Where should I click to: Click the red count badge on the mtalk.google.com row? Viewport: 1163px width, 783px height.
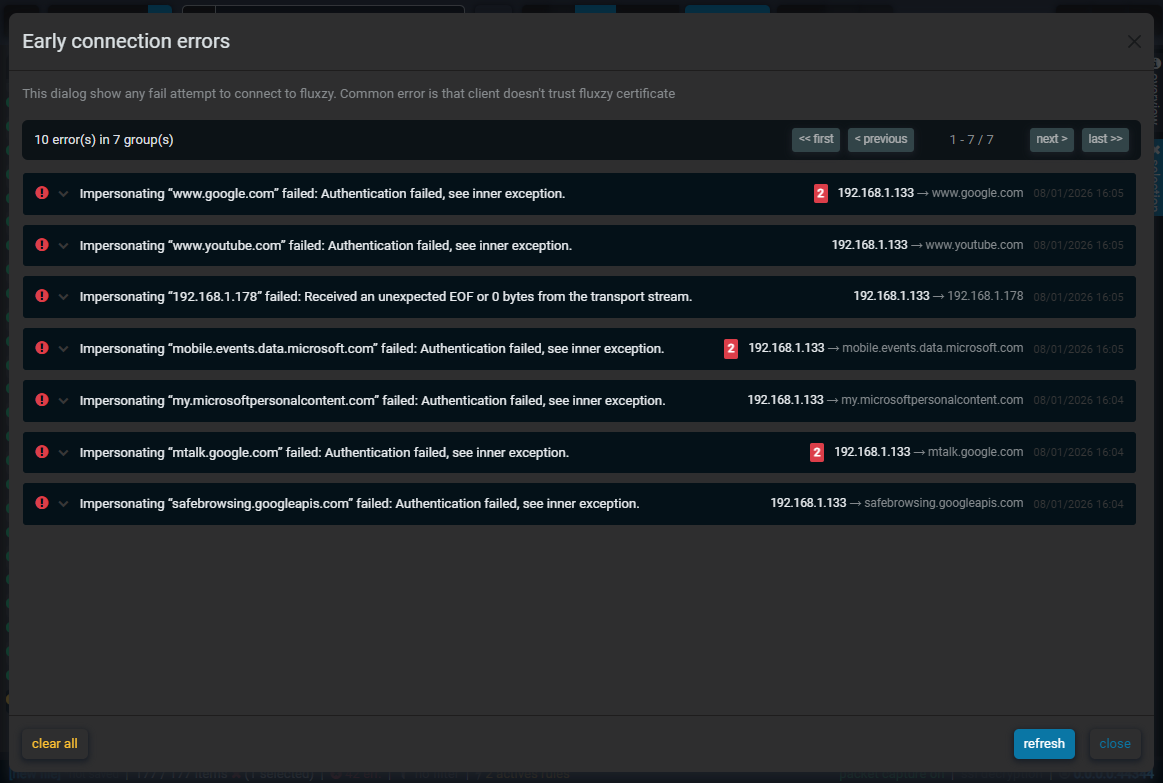[x=817, y=452]
